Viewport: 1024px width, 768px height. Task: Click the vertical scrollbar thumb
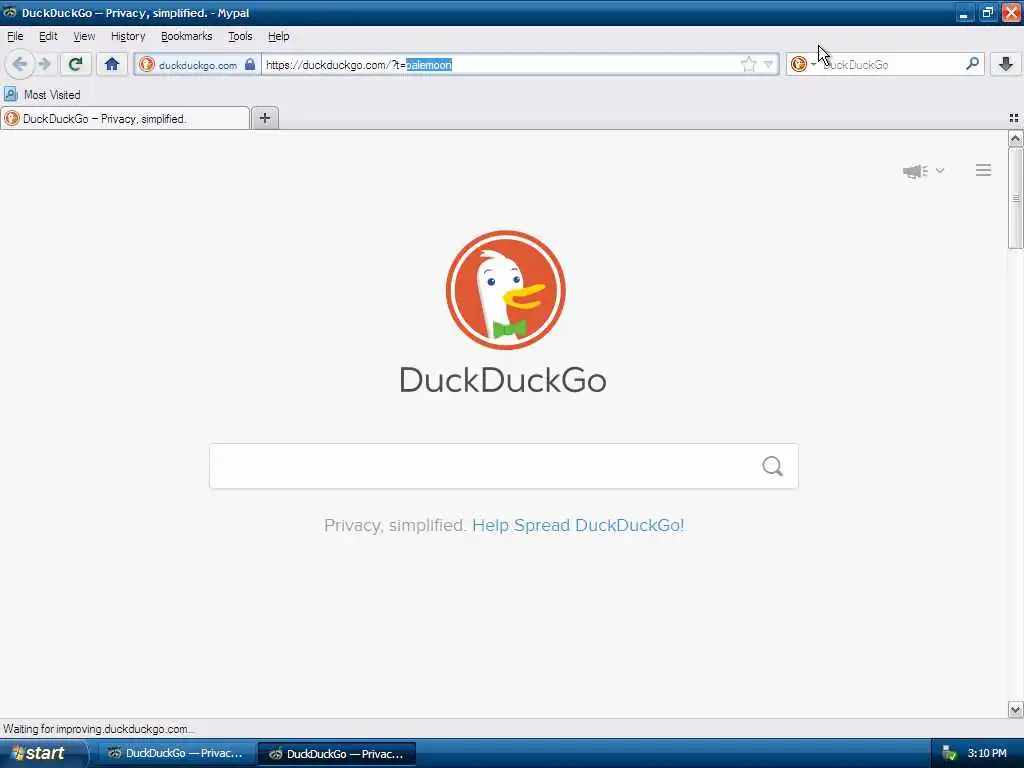1016,198
